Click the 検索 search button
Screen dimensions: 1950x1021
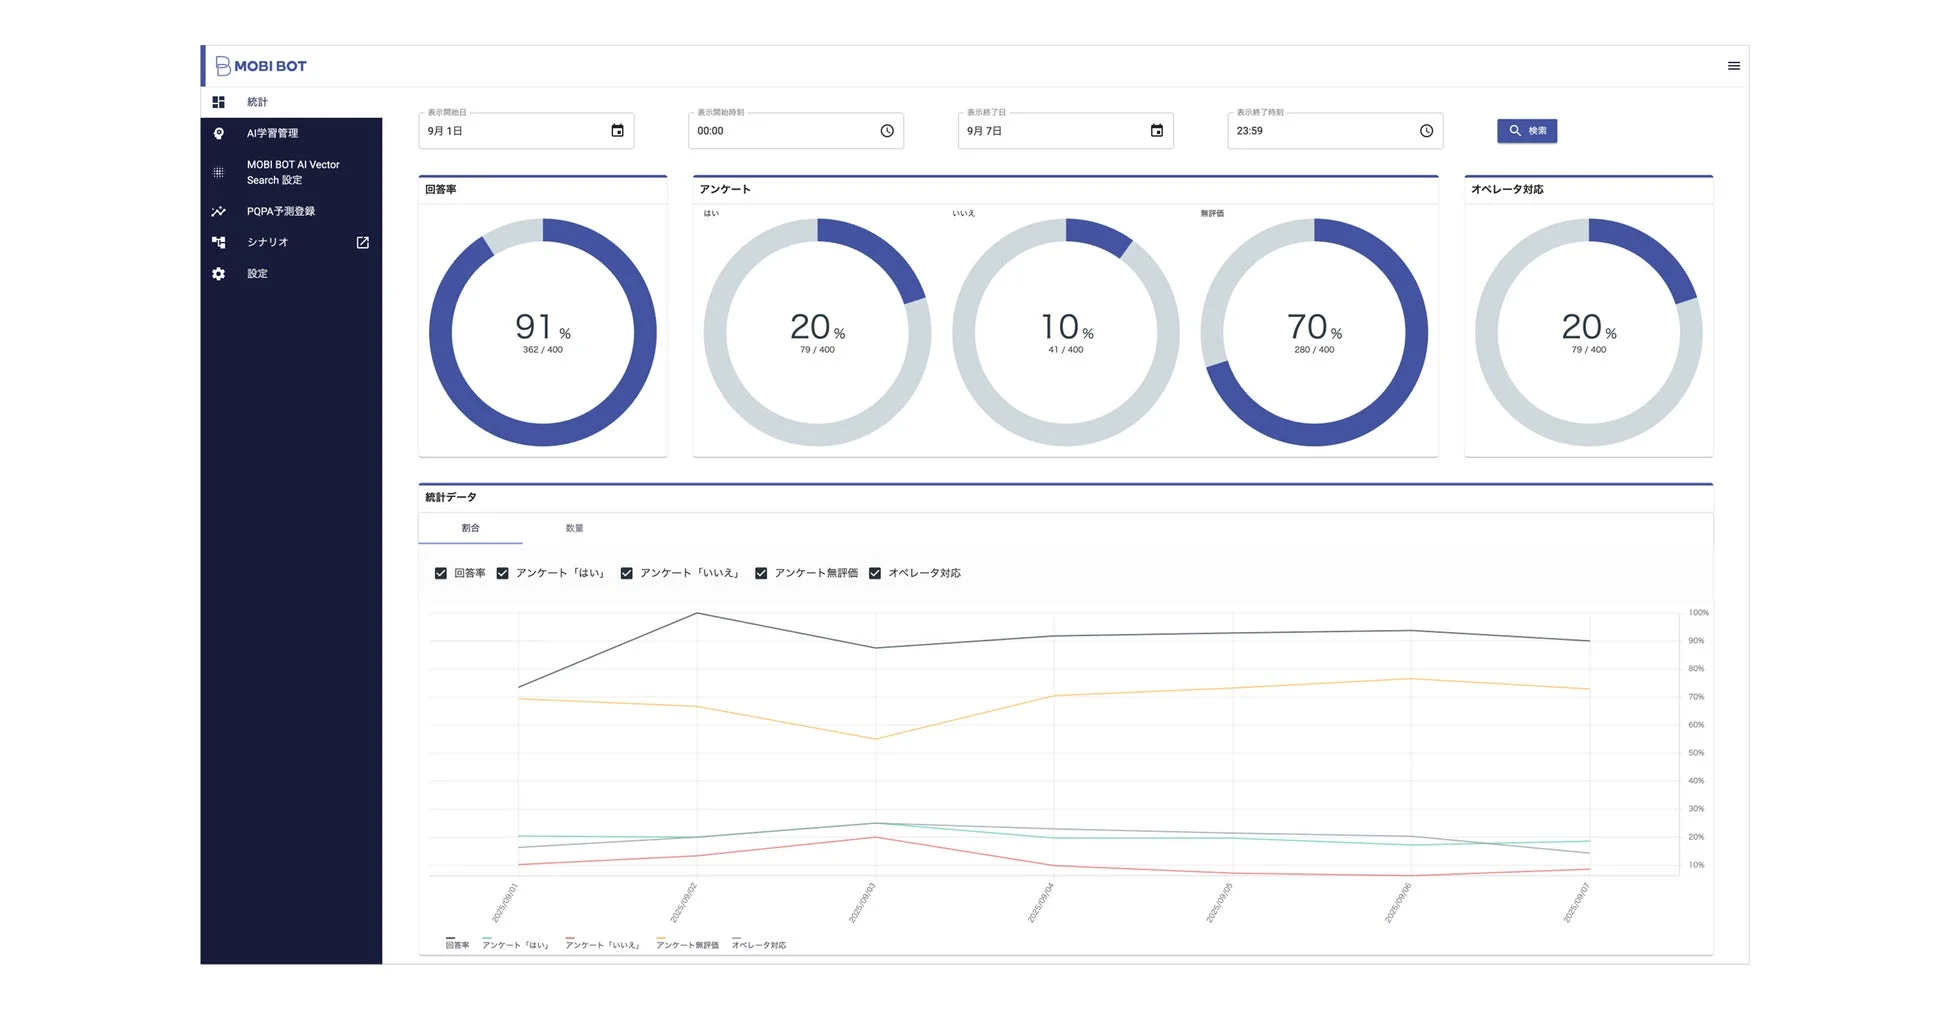point(1526,131)
